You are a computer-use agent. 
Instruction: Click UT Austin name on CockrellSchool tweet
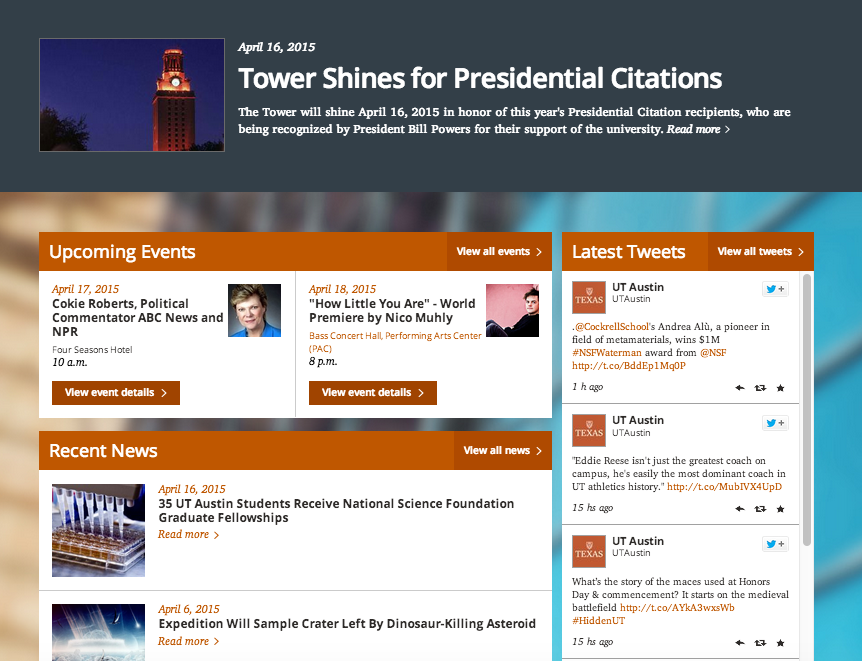638,287
